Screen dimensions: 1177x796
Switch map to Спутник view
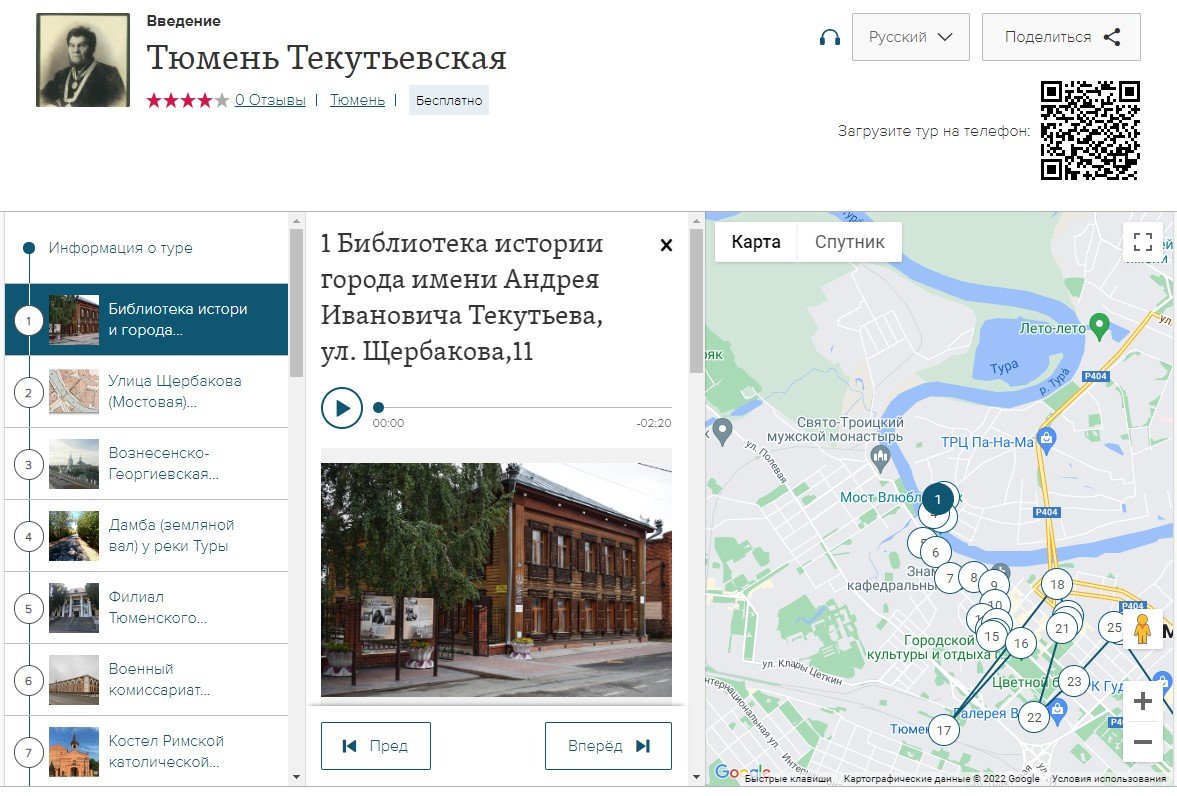coord(849,242)
